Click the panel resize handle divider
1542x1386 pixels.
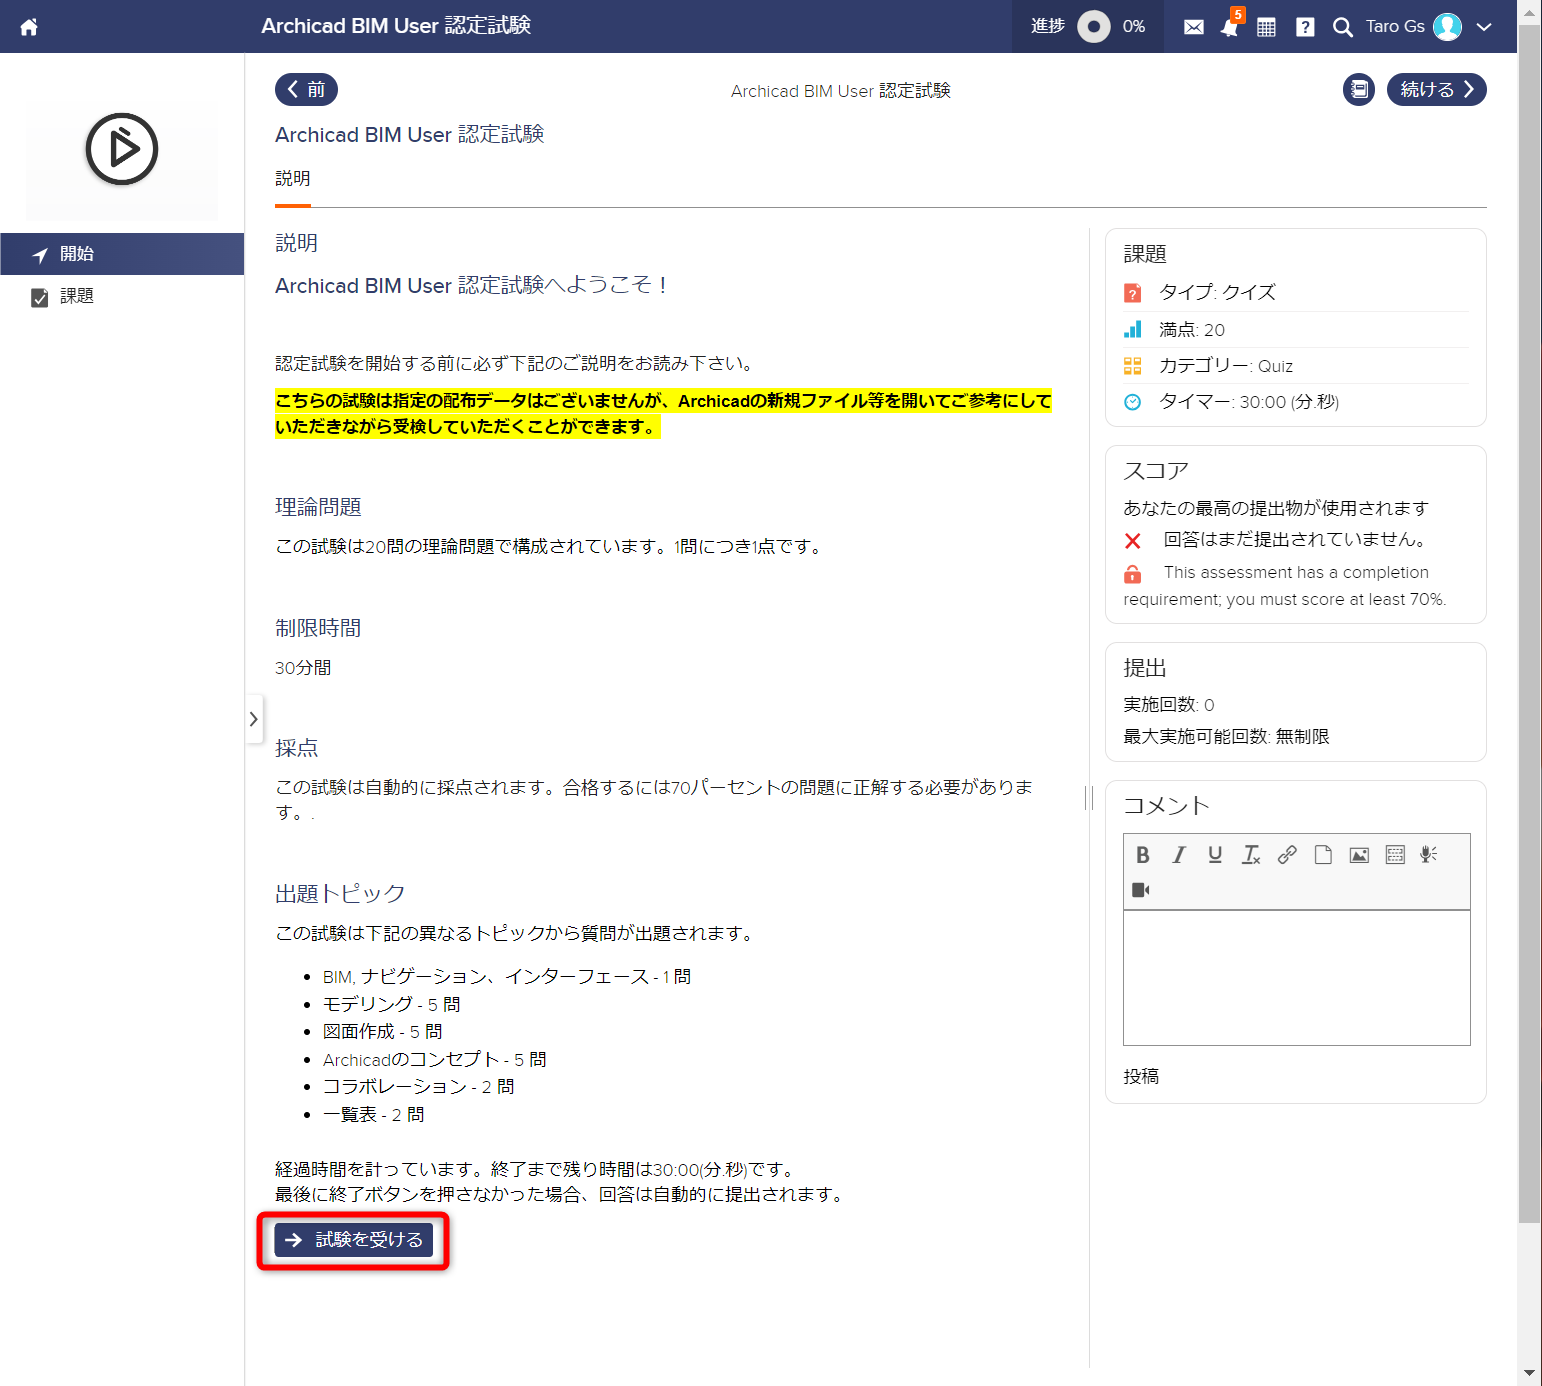[1089, 798]
